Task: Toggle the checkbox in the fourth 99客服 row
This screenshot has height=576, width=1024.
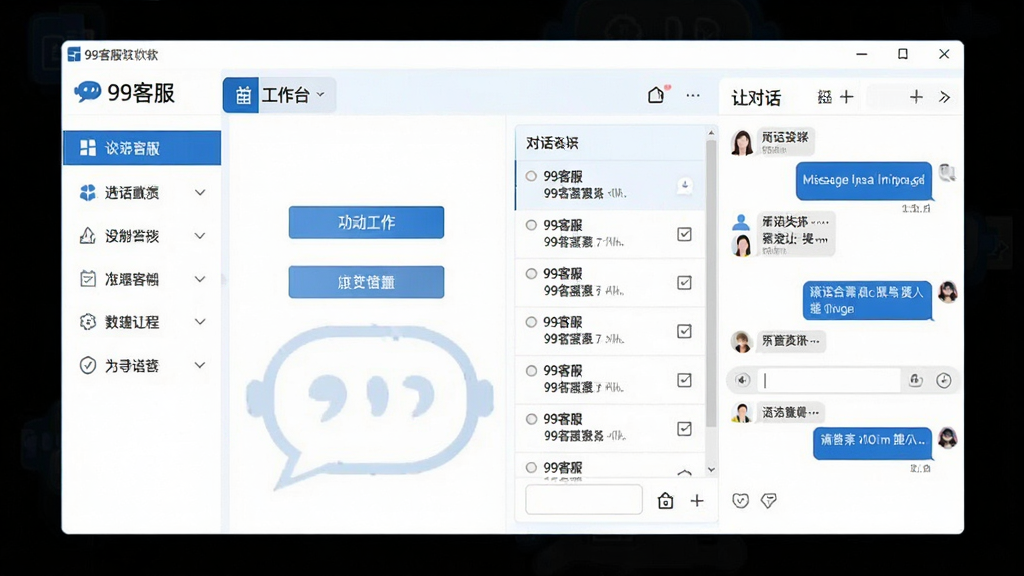Action: coord(684,331)
